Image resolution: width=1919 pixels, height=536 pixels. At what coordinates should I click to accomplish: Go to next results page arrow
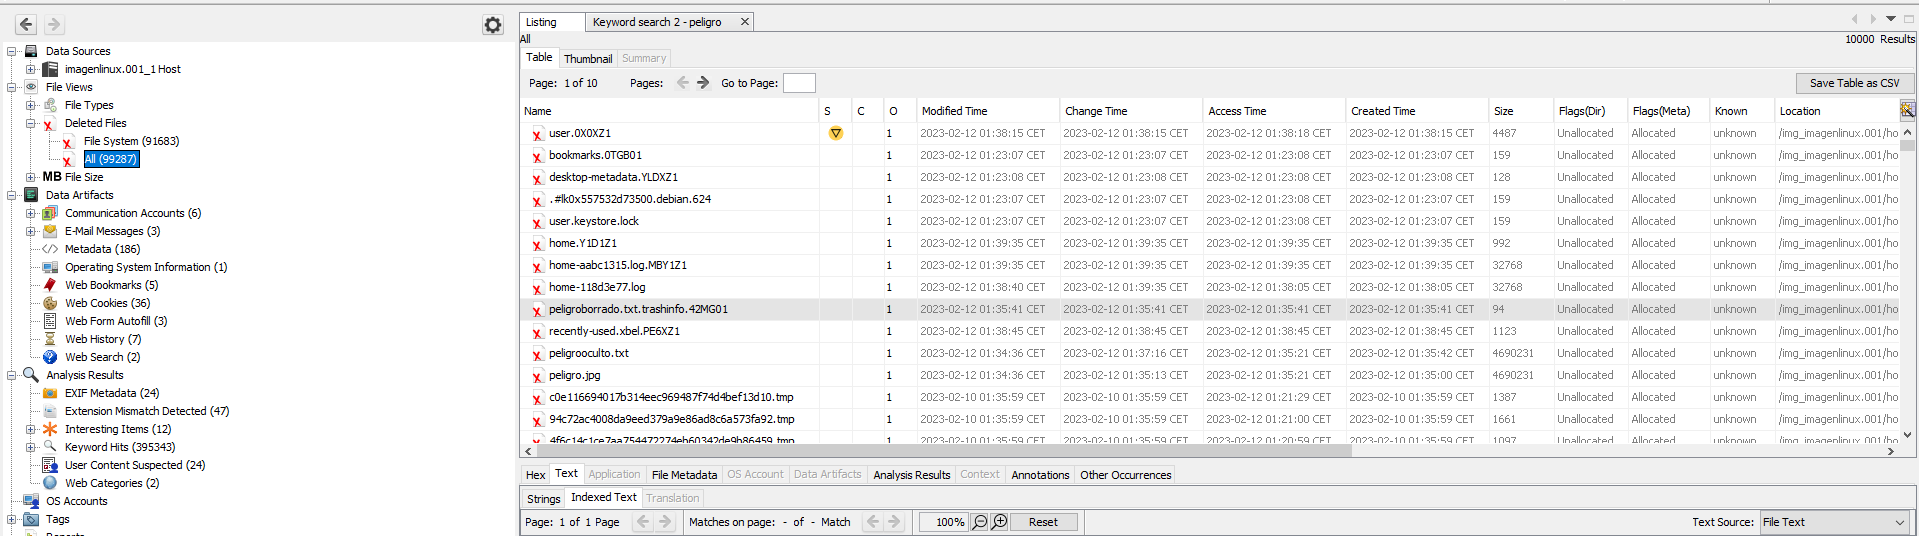click(703, 83)
